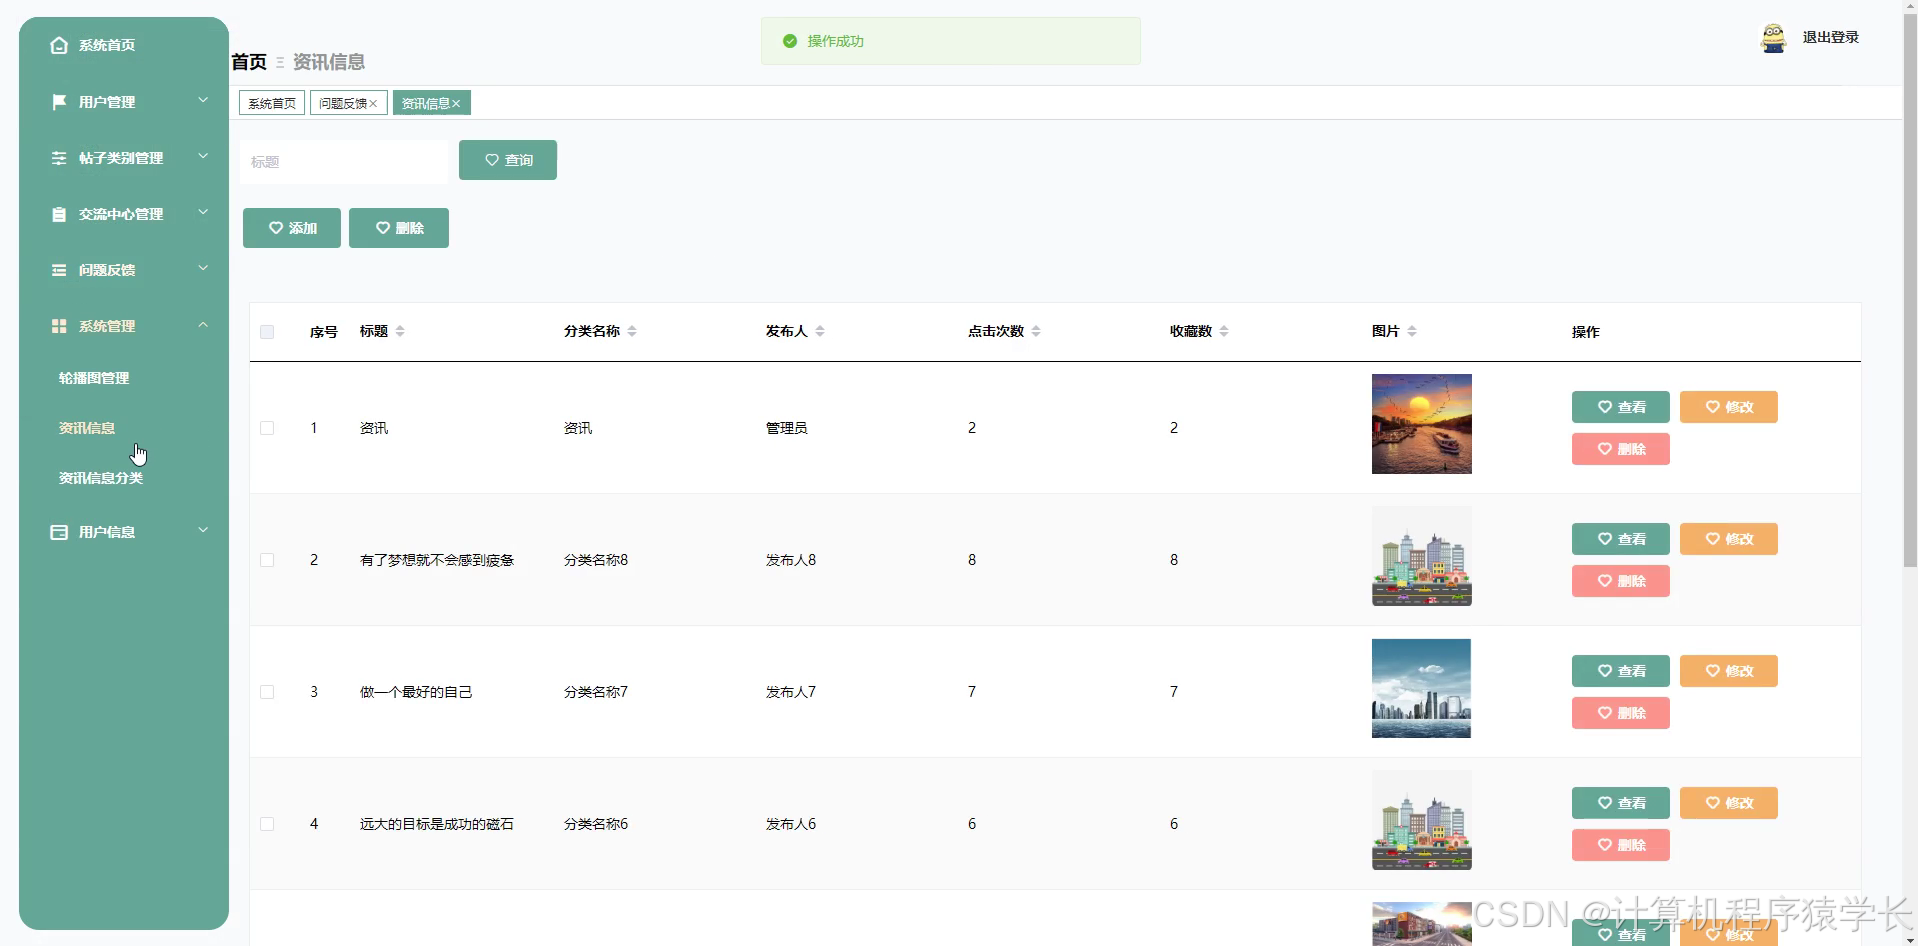Click the 标题 search input field
This screenshot has height=946, width=1918.
click(x=345, y=162)
